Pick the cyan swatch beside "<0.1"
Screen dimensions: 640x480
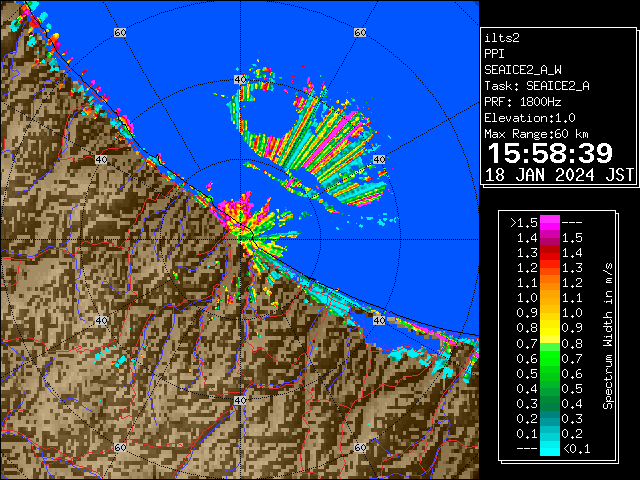click(x=550, y=449)
